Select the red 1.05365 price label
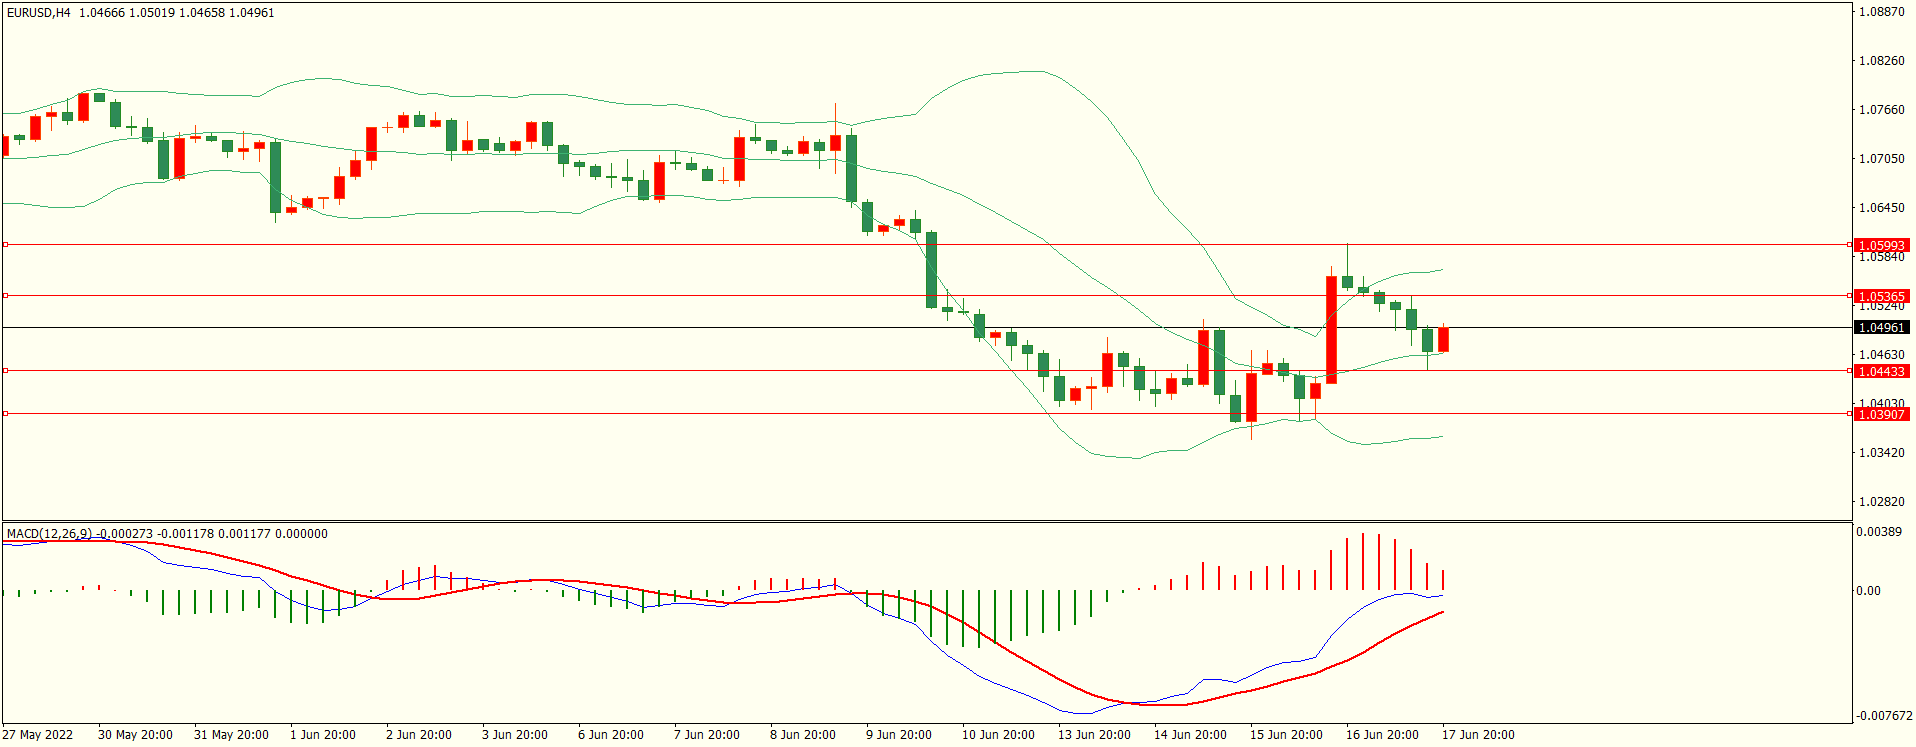Viewport: 1916px width, 747px height. (x=1881, y=296)
